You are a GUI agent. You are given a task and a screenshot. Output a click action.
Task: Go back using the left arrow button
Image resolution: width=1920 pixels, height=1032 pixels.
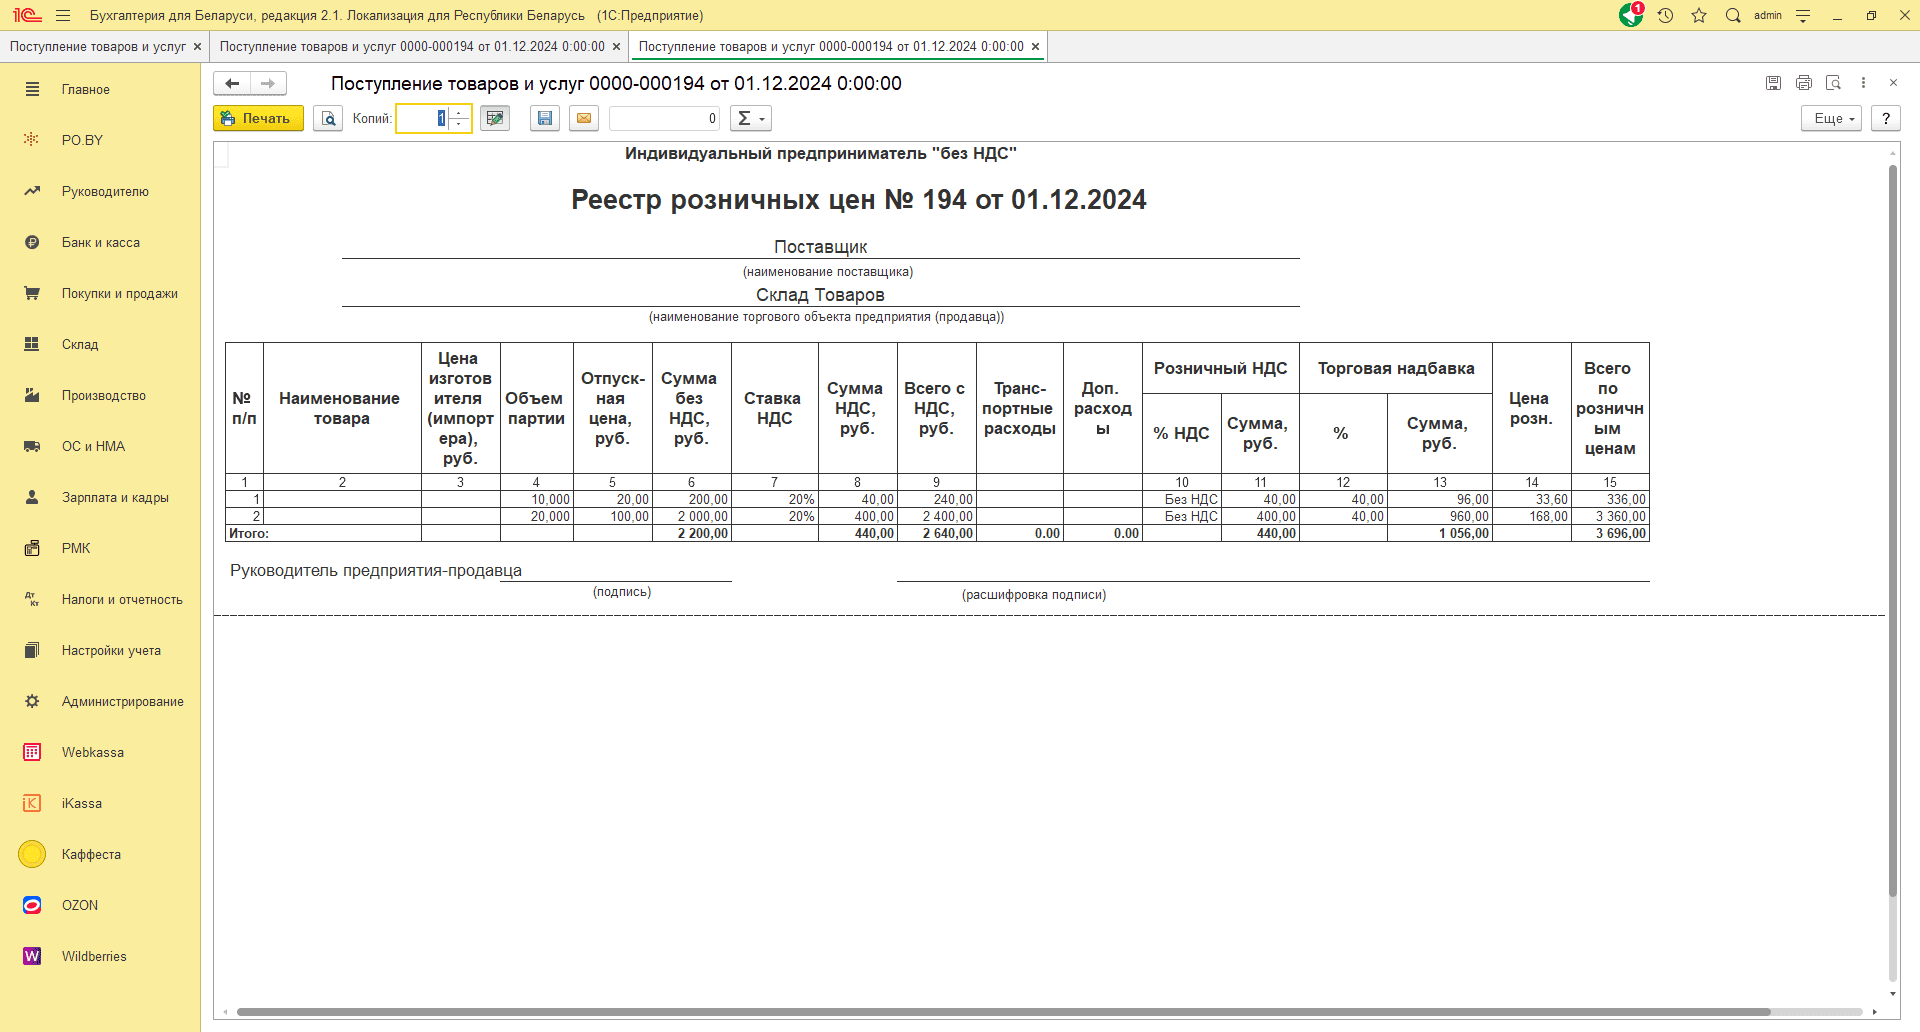pyautogui.click(x=232, y=83)
